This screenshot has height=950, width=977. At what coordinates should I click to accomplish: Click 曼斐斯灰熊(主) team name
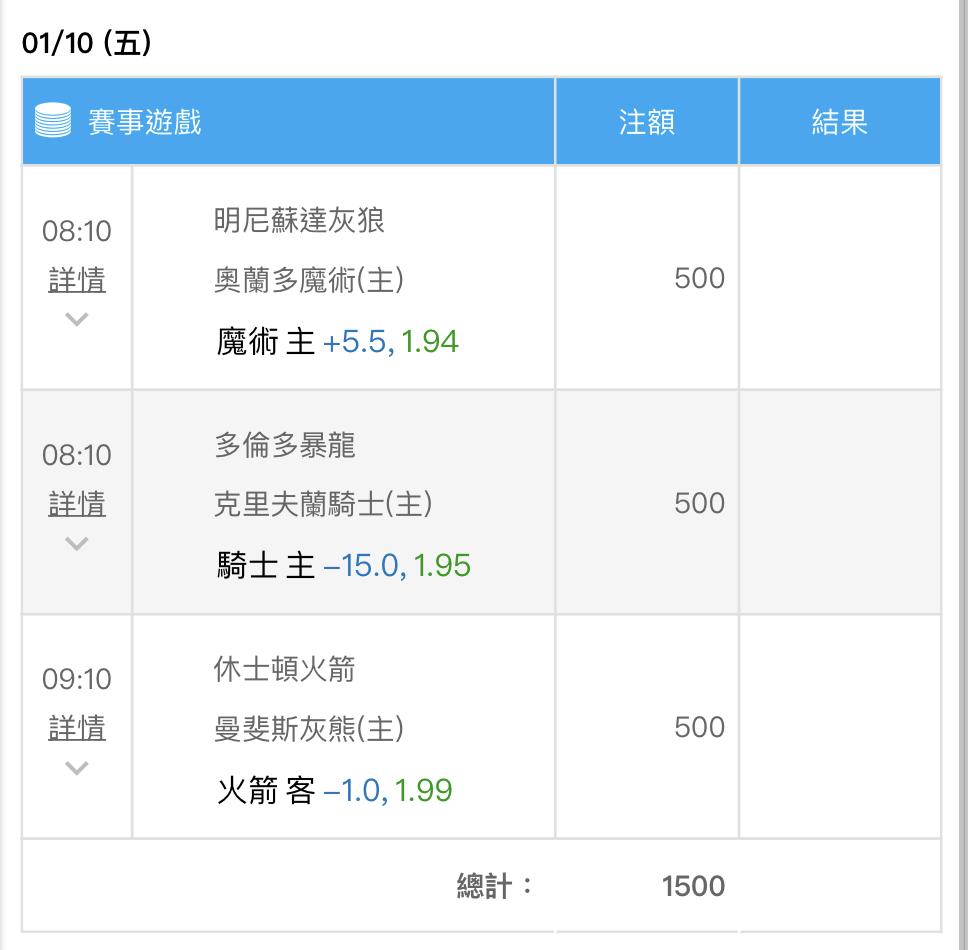point(308,728)
